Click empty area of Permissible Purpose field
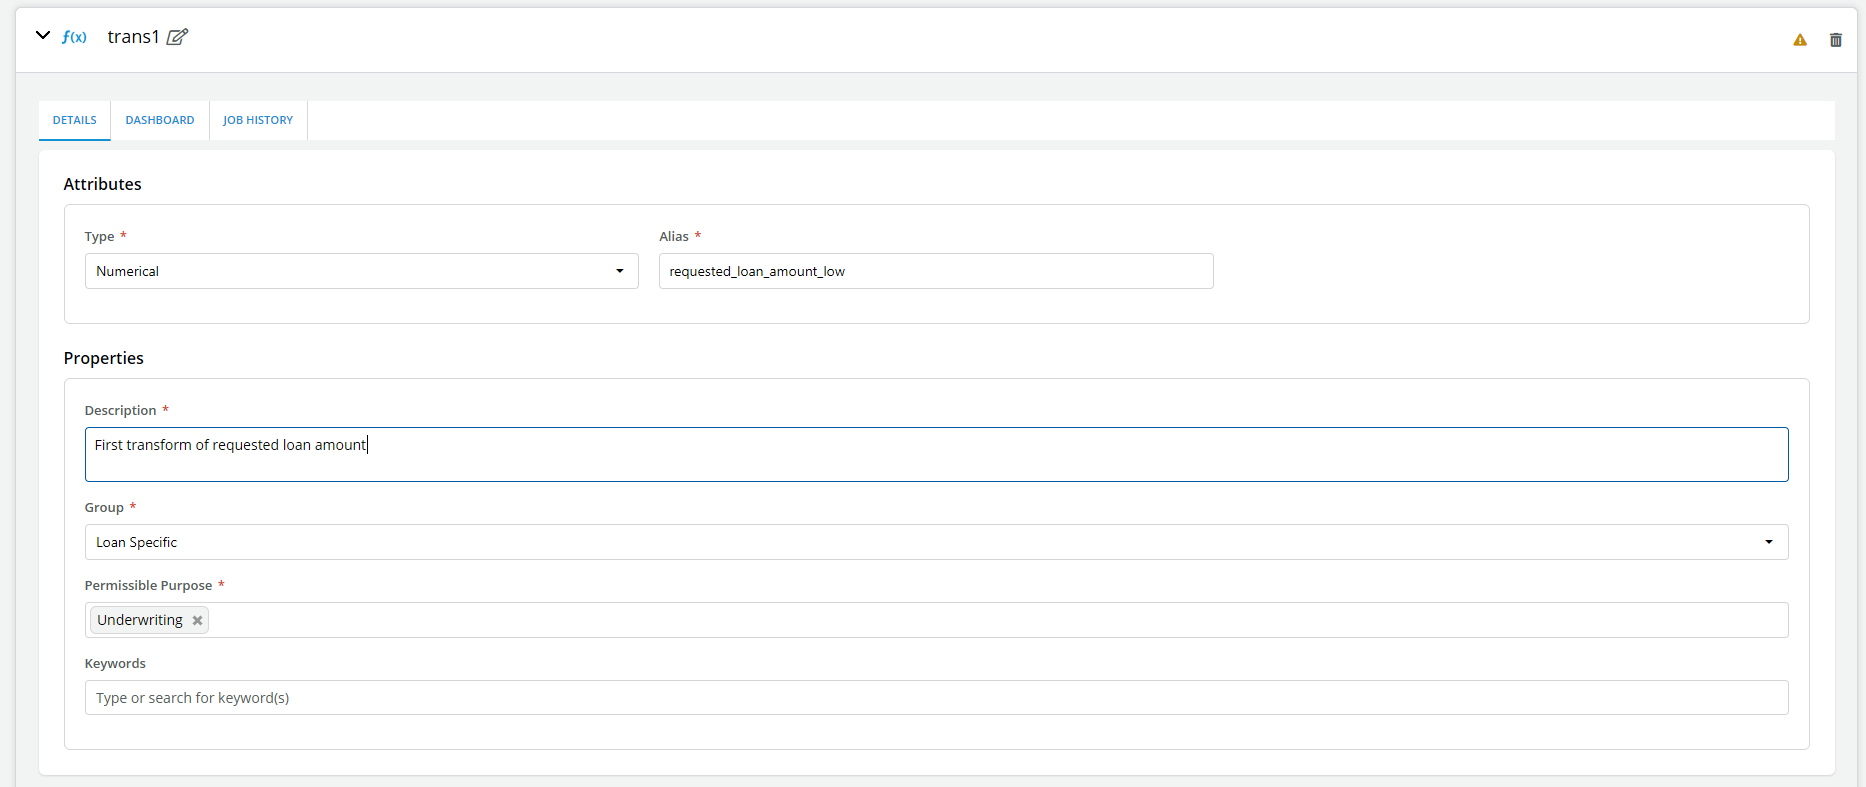 [990, 620]
